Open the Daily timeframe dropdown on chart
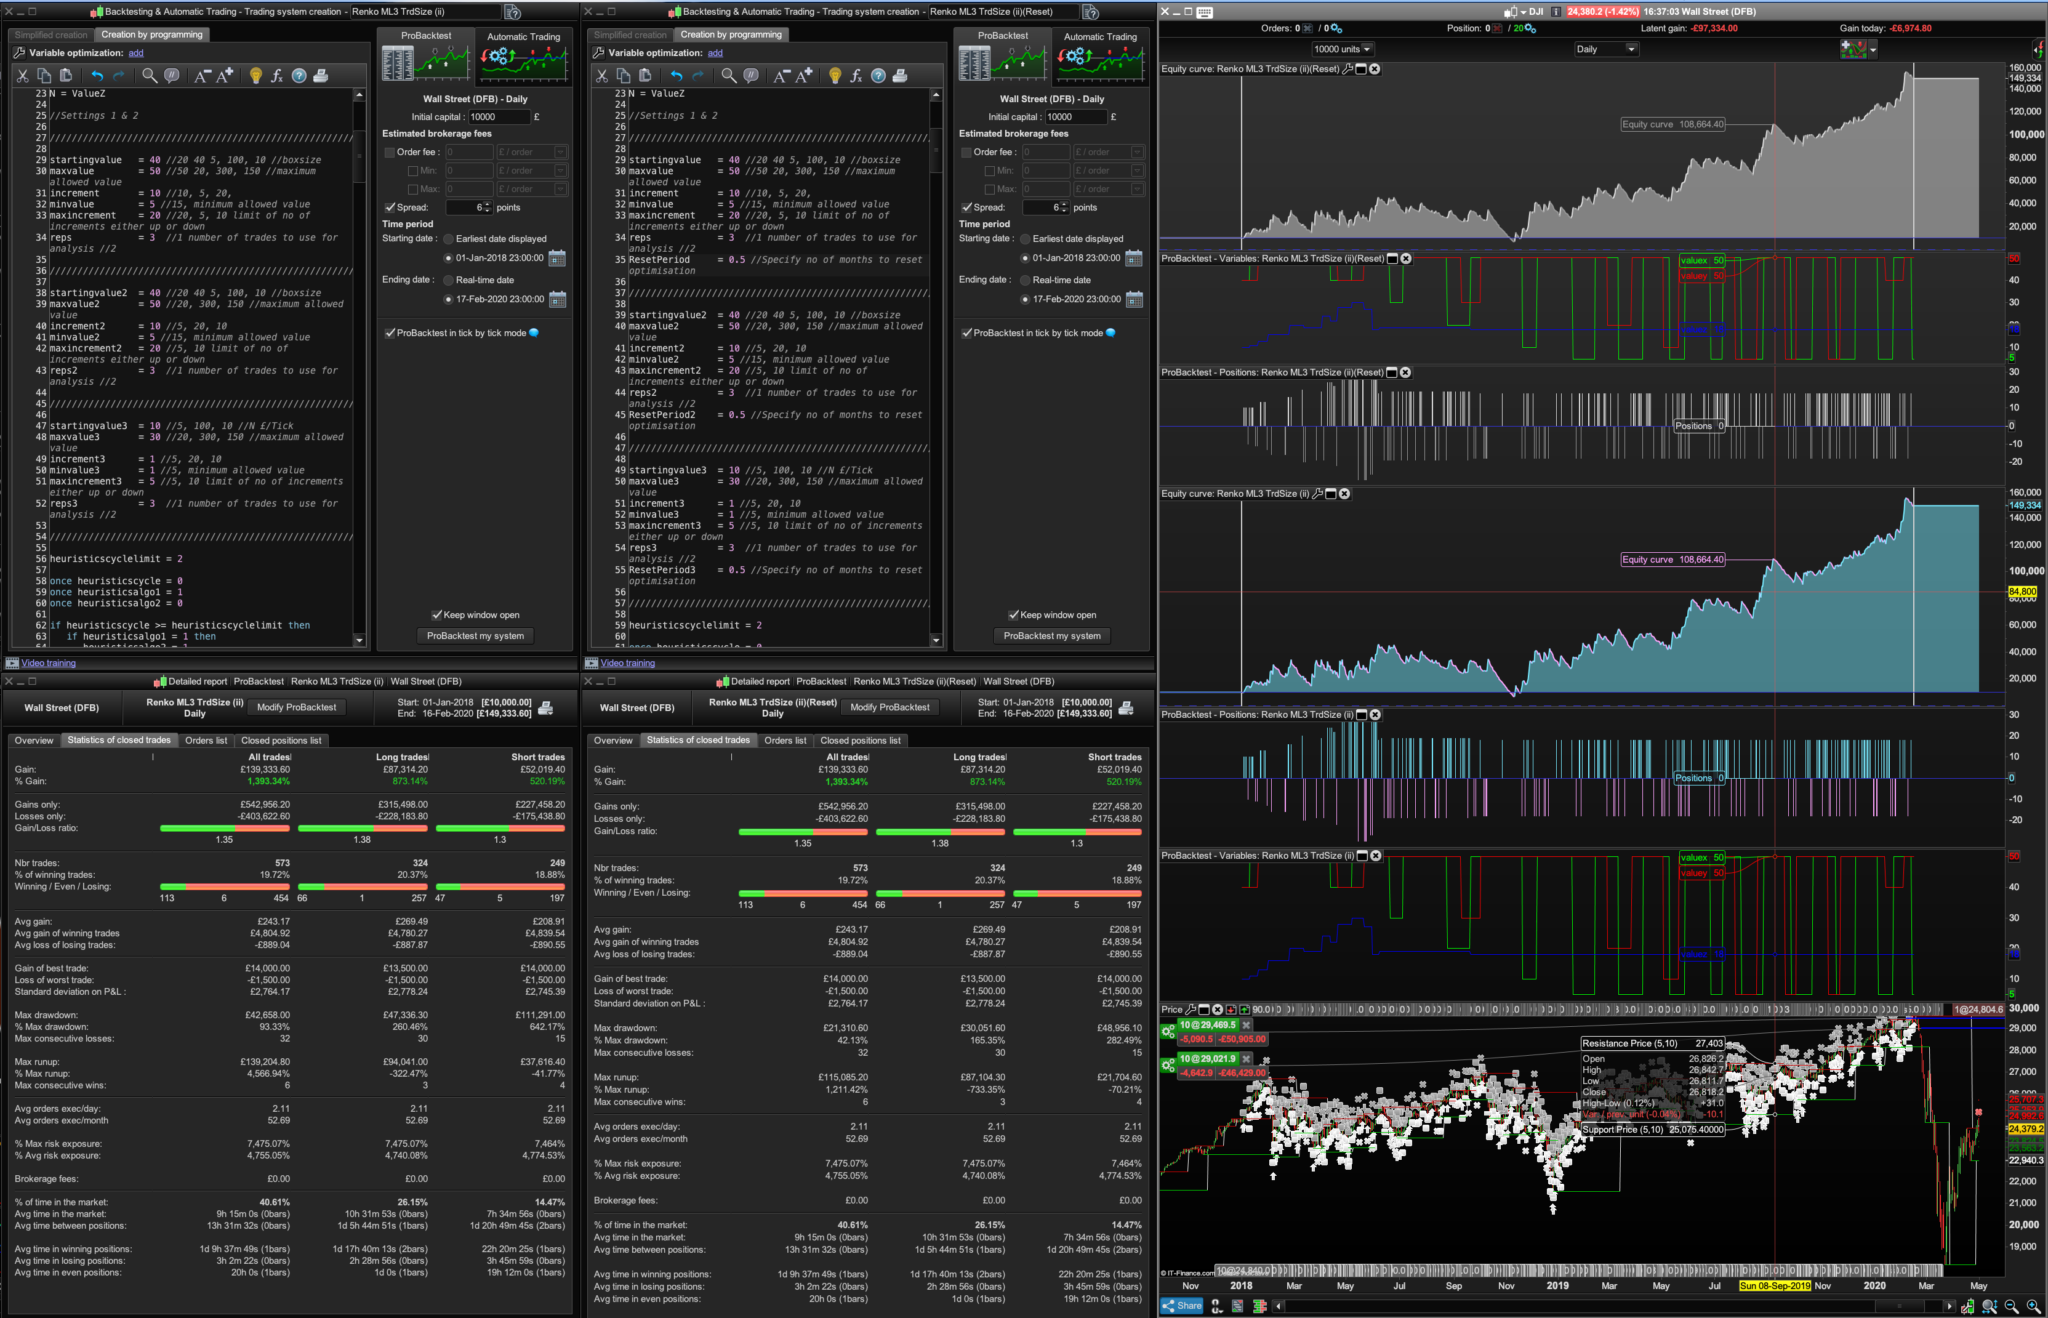2048x1318 pixels. [x=1605, y=49]
